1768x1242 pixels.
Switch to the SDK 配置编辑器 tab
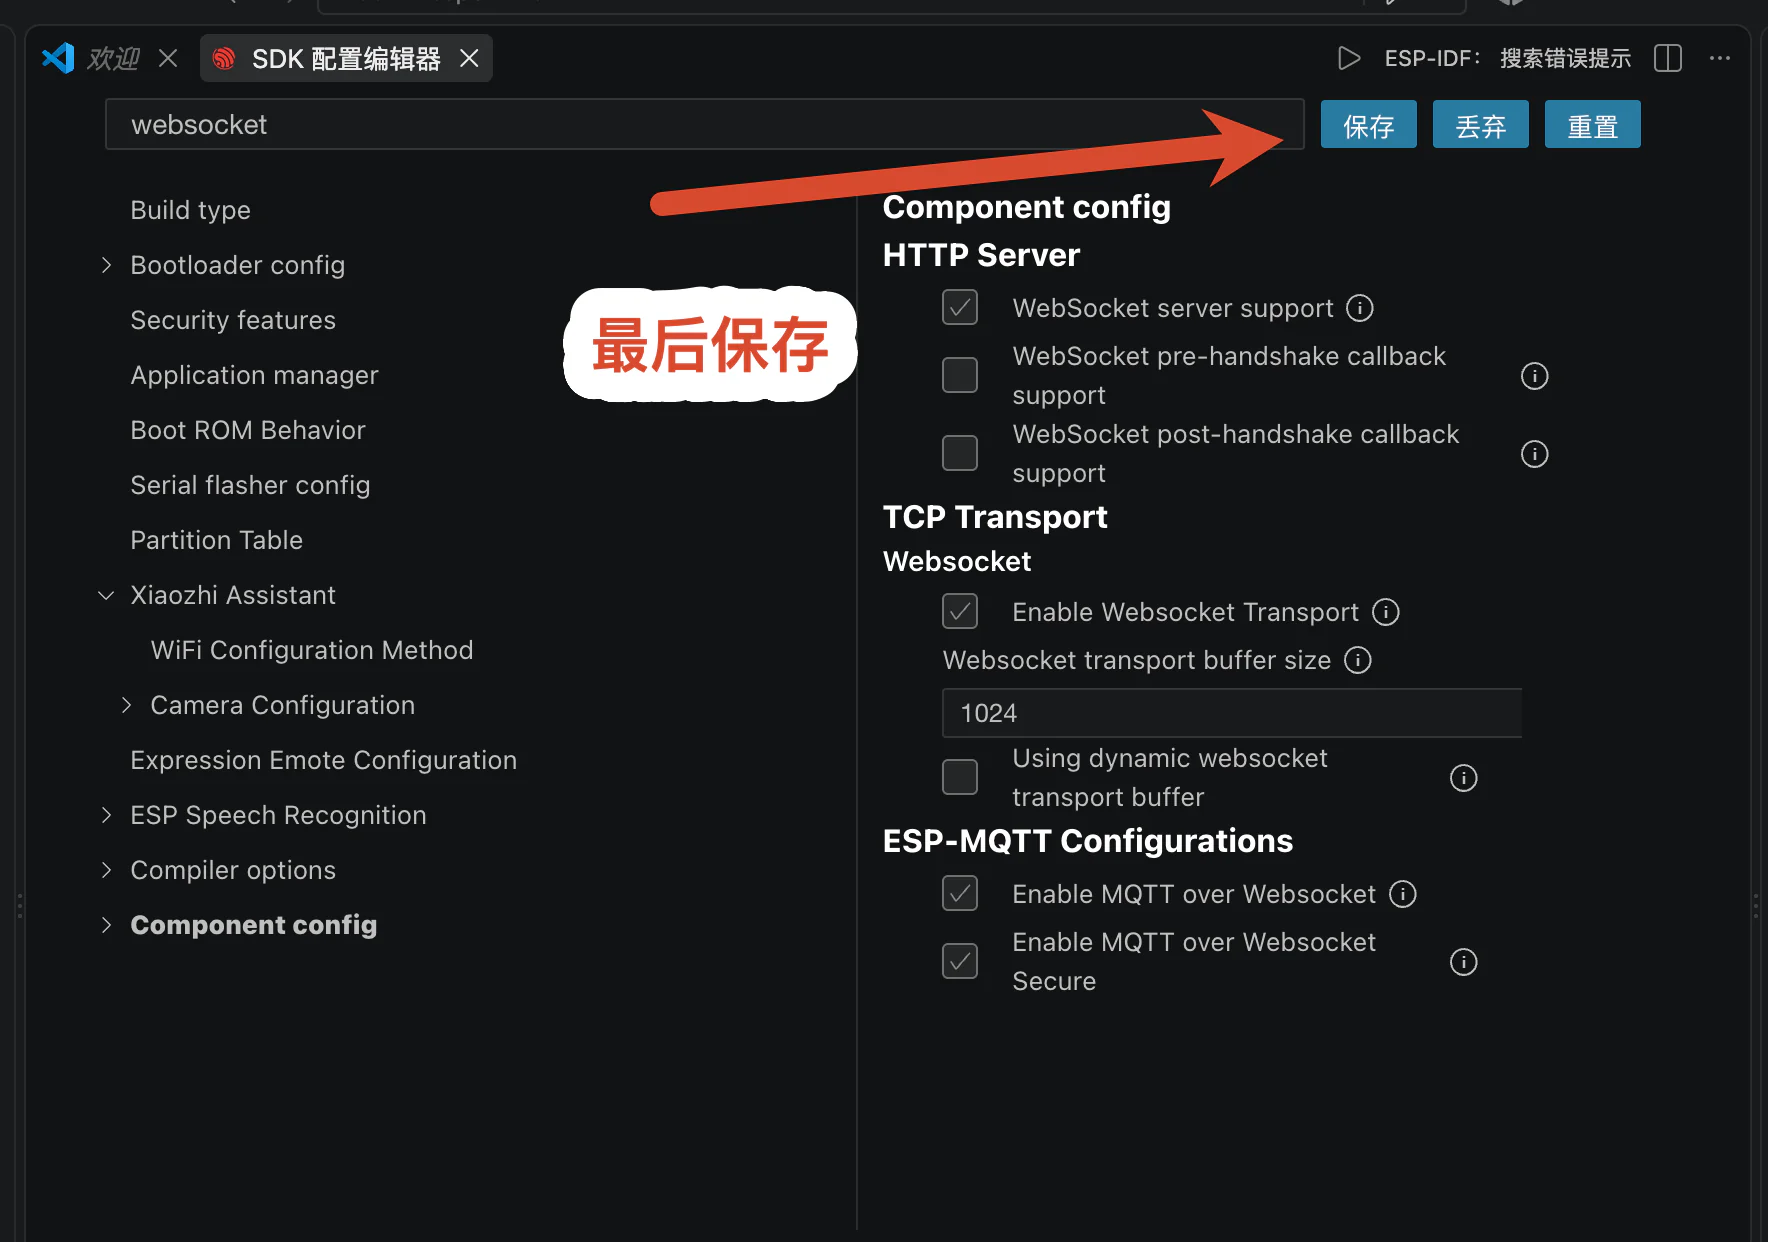[346, 58]
